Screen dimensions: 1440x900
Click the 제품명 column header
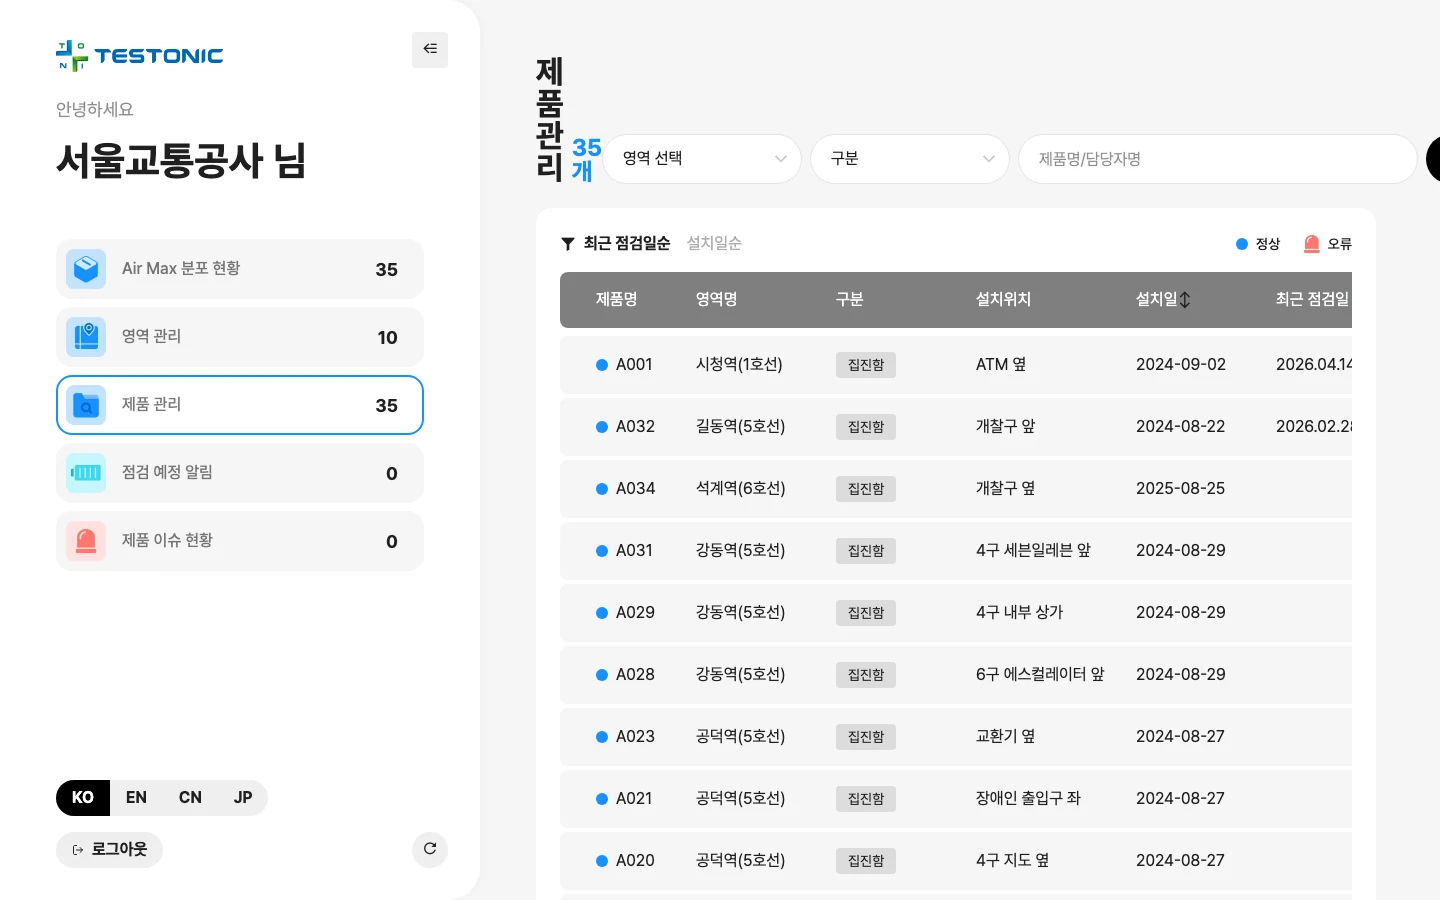coord(617,299)
